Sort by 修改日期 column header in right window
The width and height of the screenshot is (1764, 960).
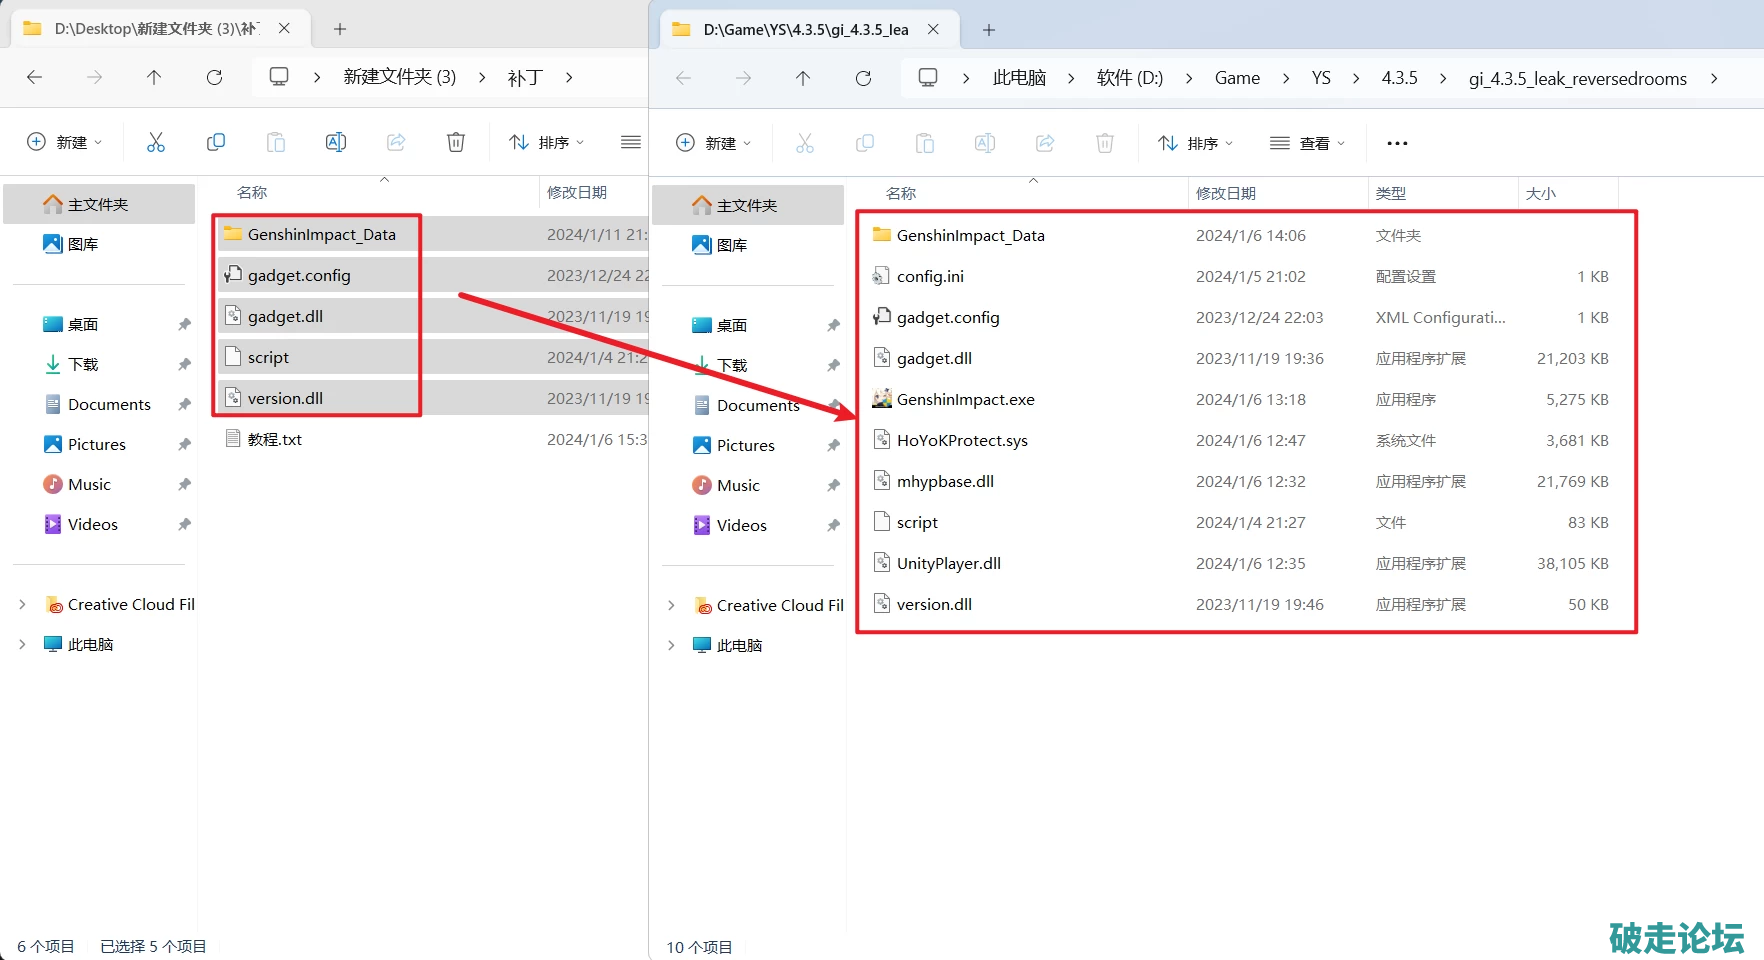pos(1226,193)
